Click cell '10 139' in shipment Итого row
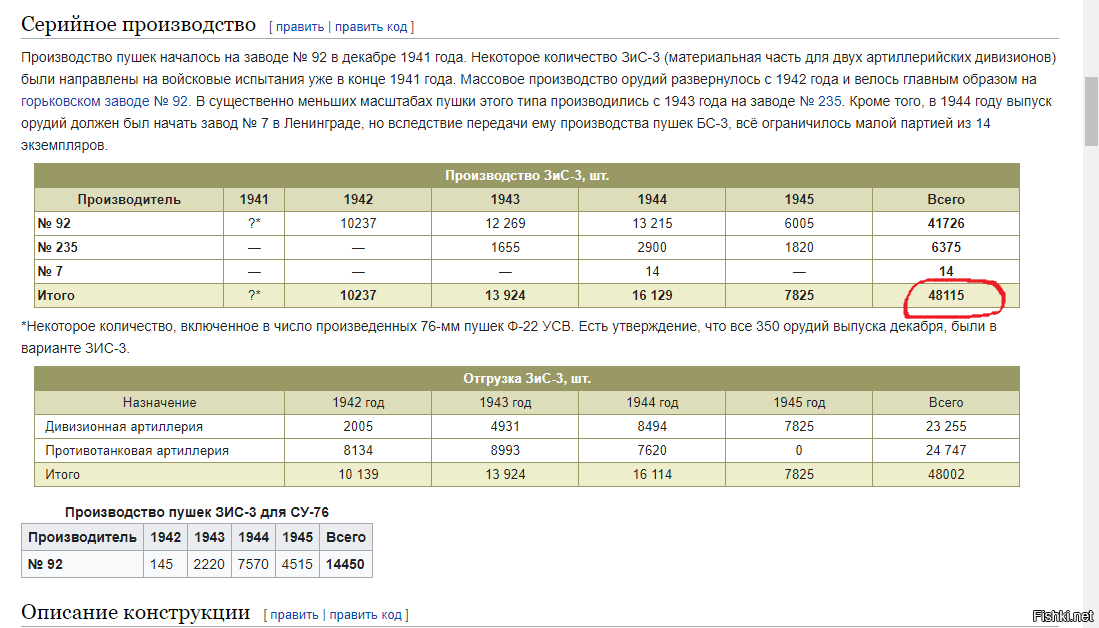This screenshot has width=1099, height=628. pyautogui.click(x=358, y=475)
